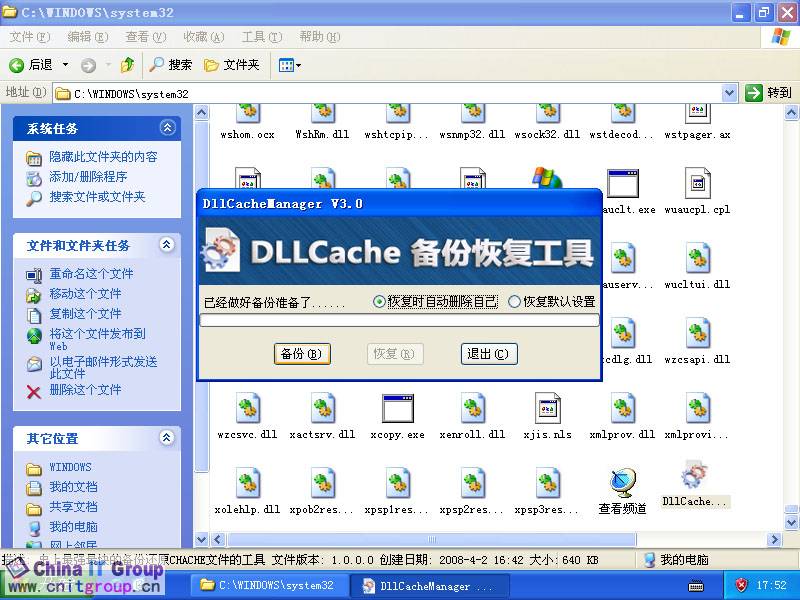800x600 pixels.
Task: Click 隐藏此文件夹的内容 link
Action: tap(104, 157)
